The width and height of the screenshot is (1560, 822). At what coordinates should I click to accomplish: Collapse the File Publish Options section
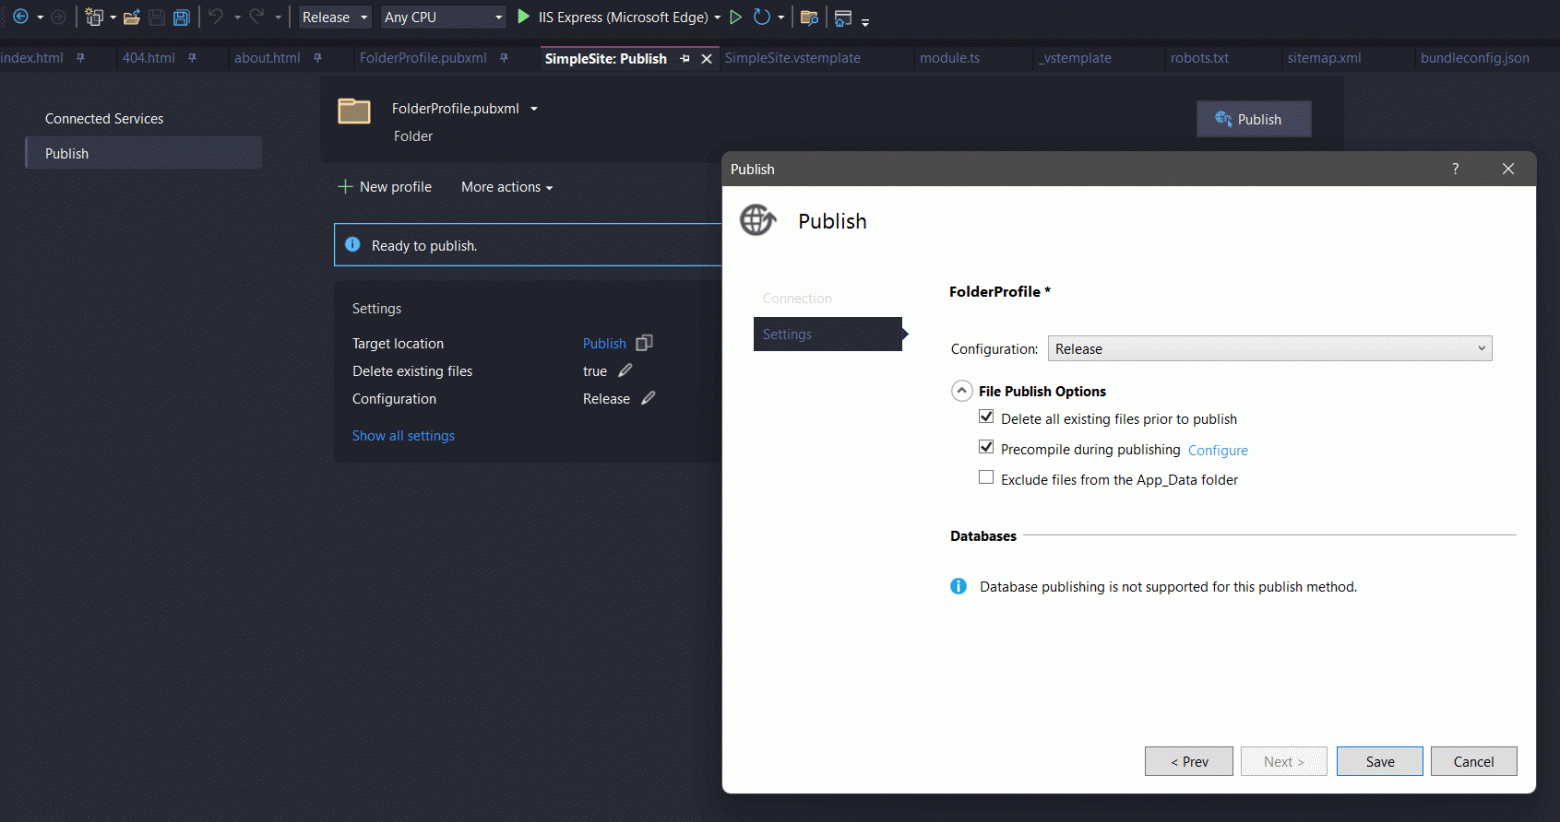coord(961,390)
